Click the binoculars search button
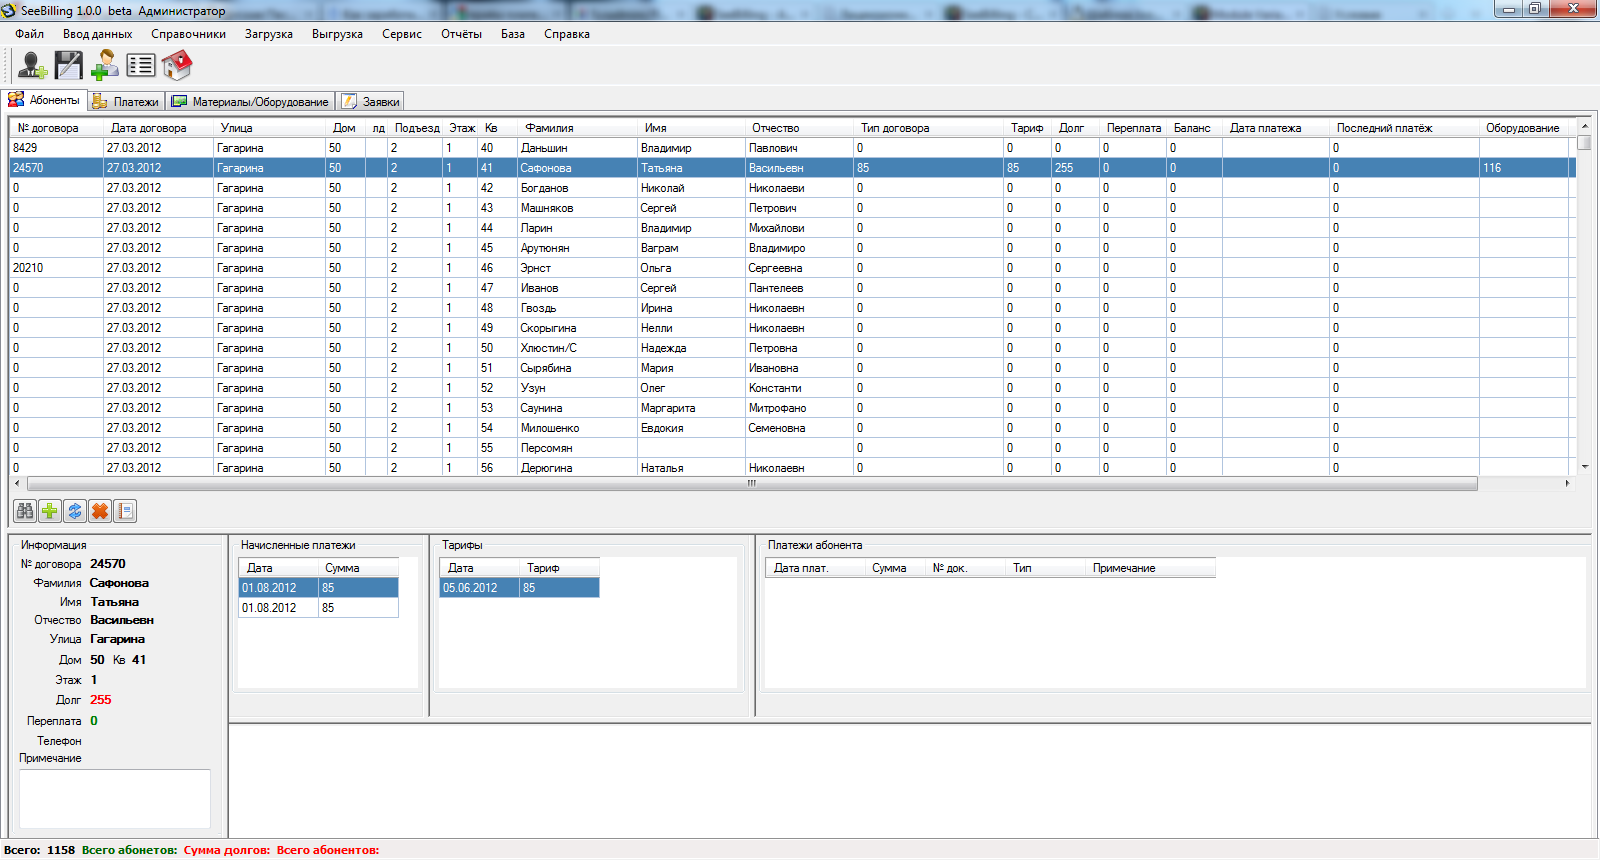 [25, 511]
